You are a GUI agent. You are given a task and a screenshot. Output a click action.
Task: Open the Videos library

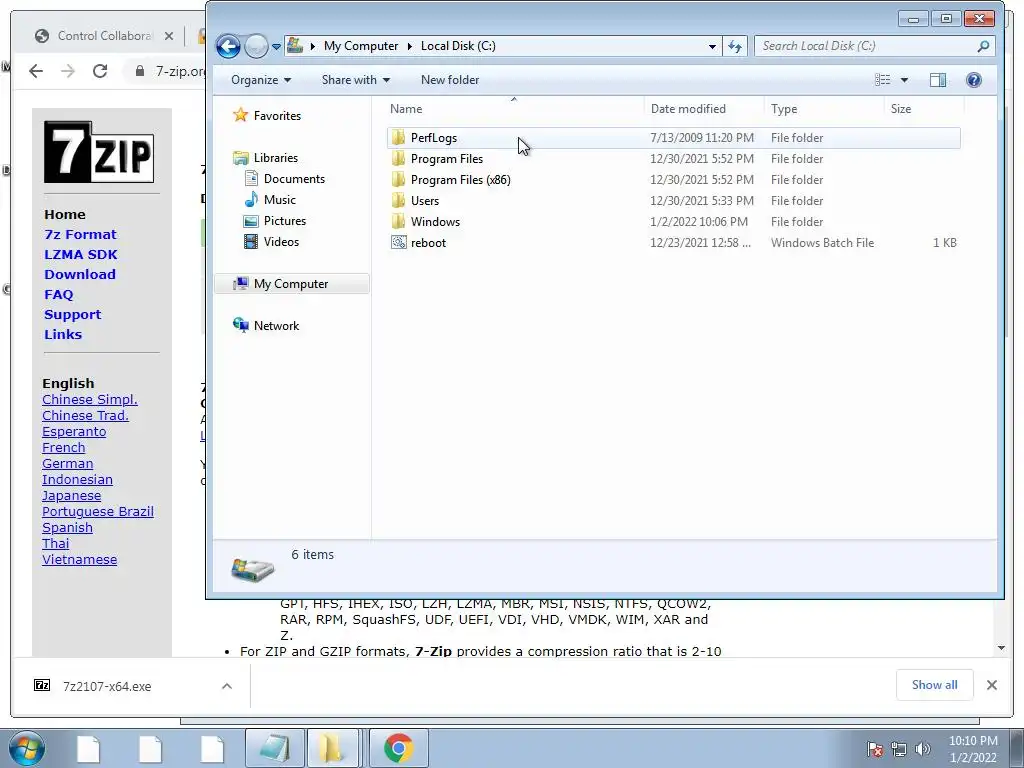pyautogui.click(x=281, y=242)
